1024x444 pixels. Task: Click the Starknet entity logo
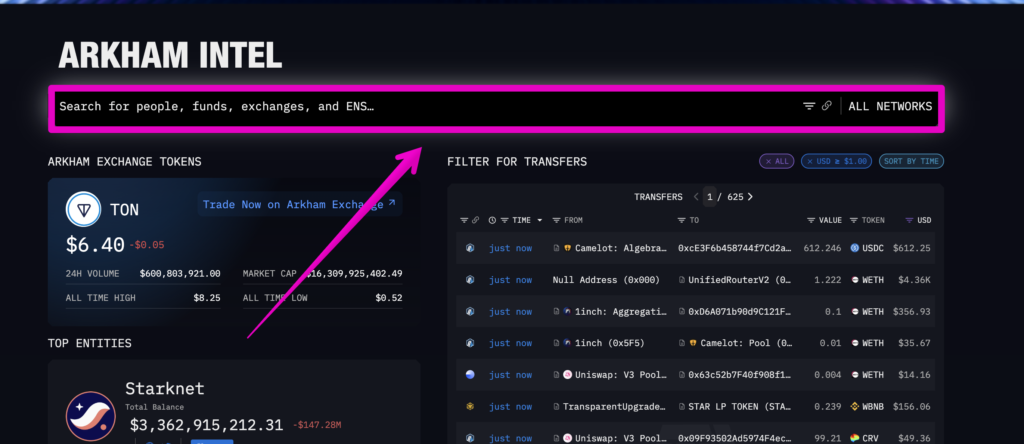pos(91,416)
